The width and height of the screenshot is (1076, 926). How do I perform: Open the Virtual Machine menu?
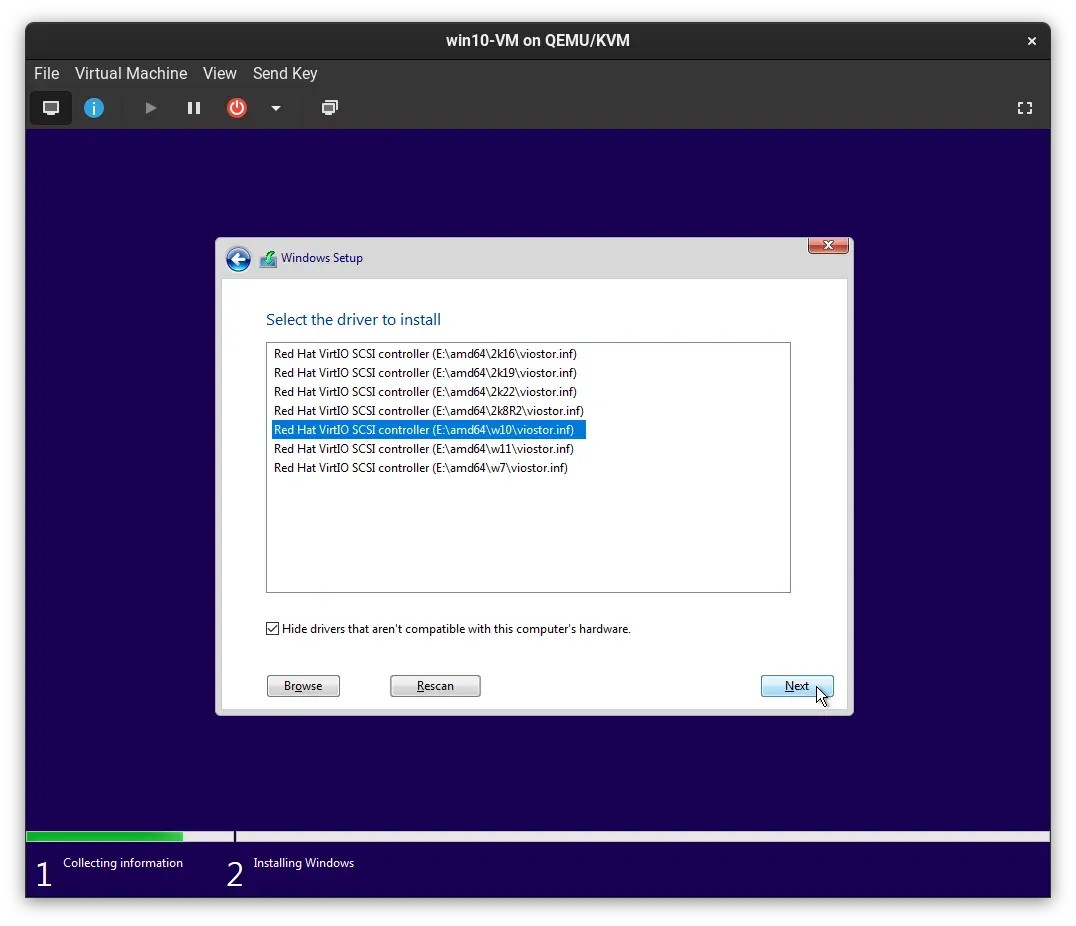click(x=131, y=73)
